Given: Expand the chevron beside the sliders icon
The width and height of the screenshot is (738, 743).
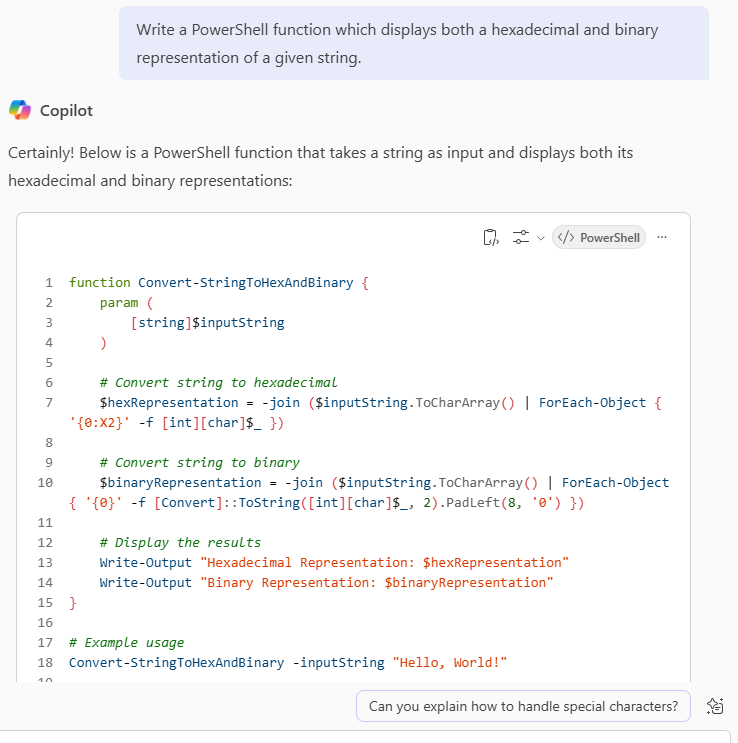Looking at the screenshot, I should coord(541,238).
